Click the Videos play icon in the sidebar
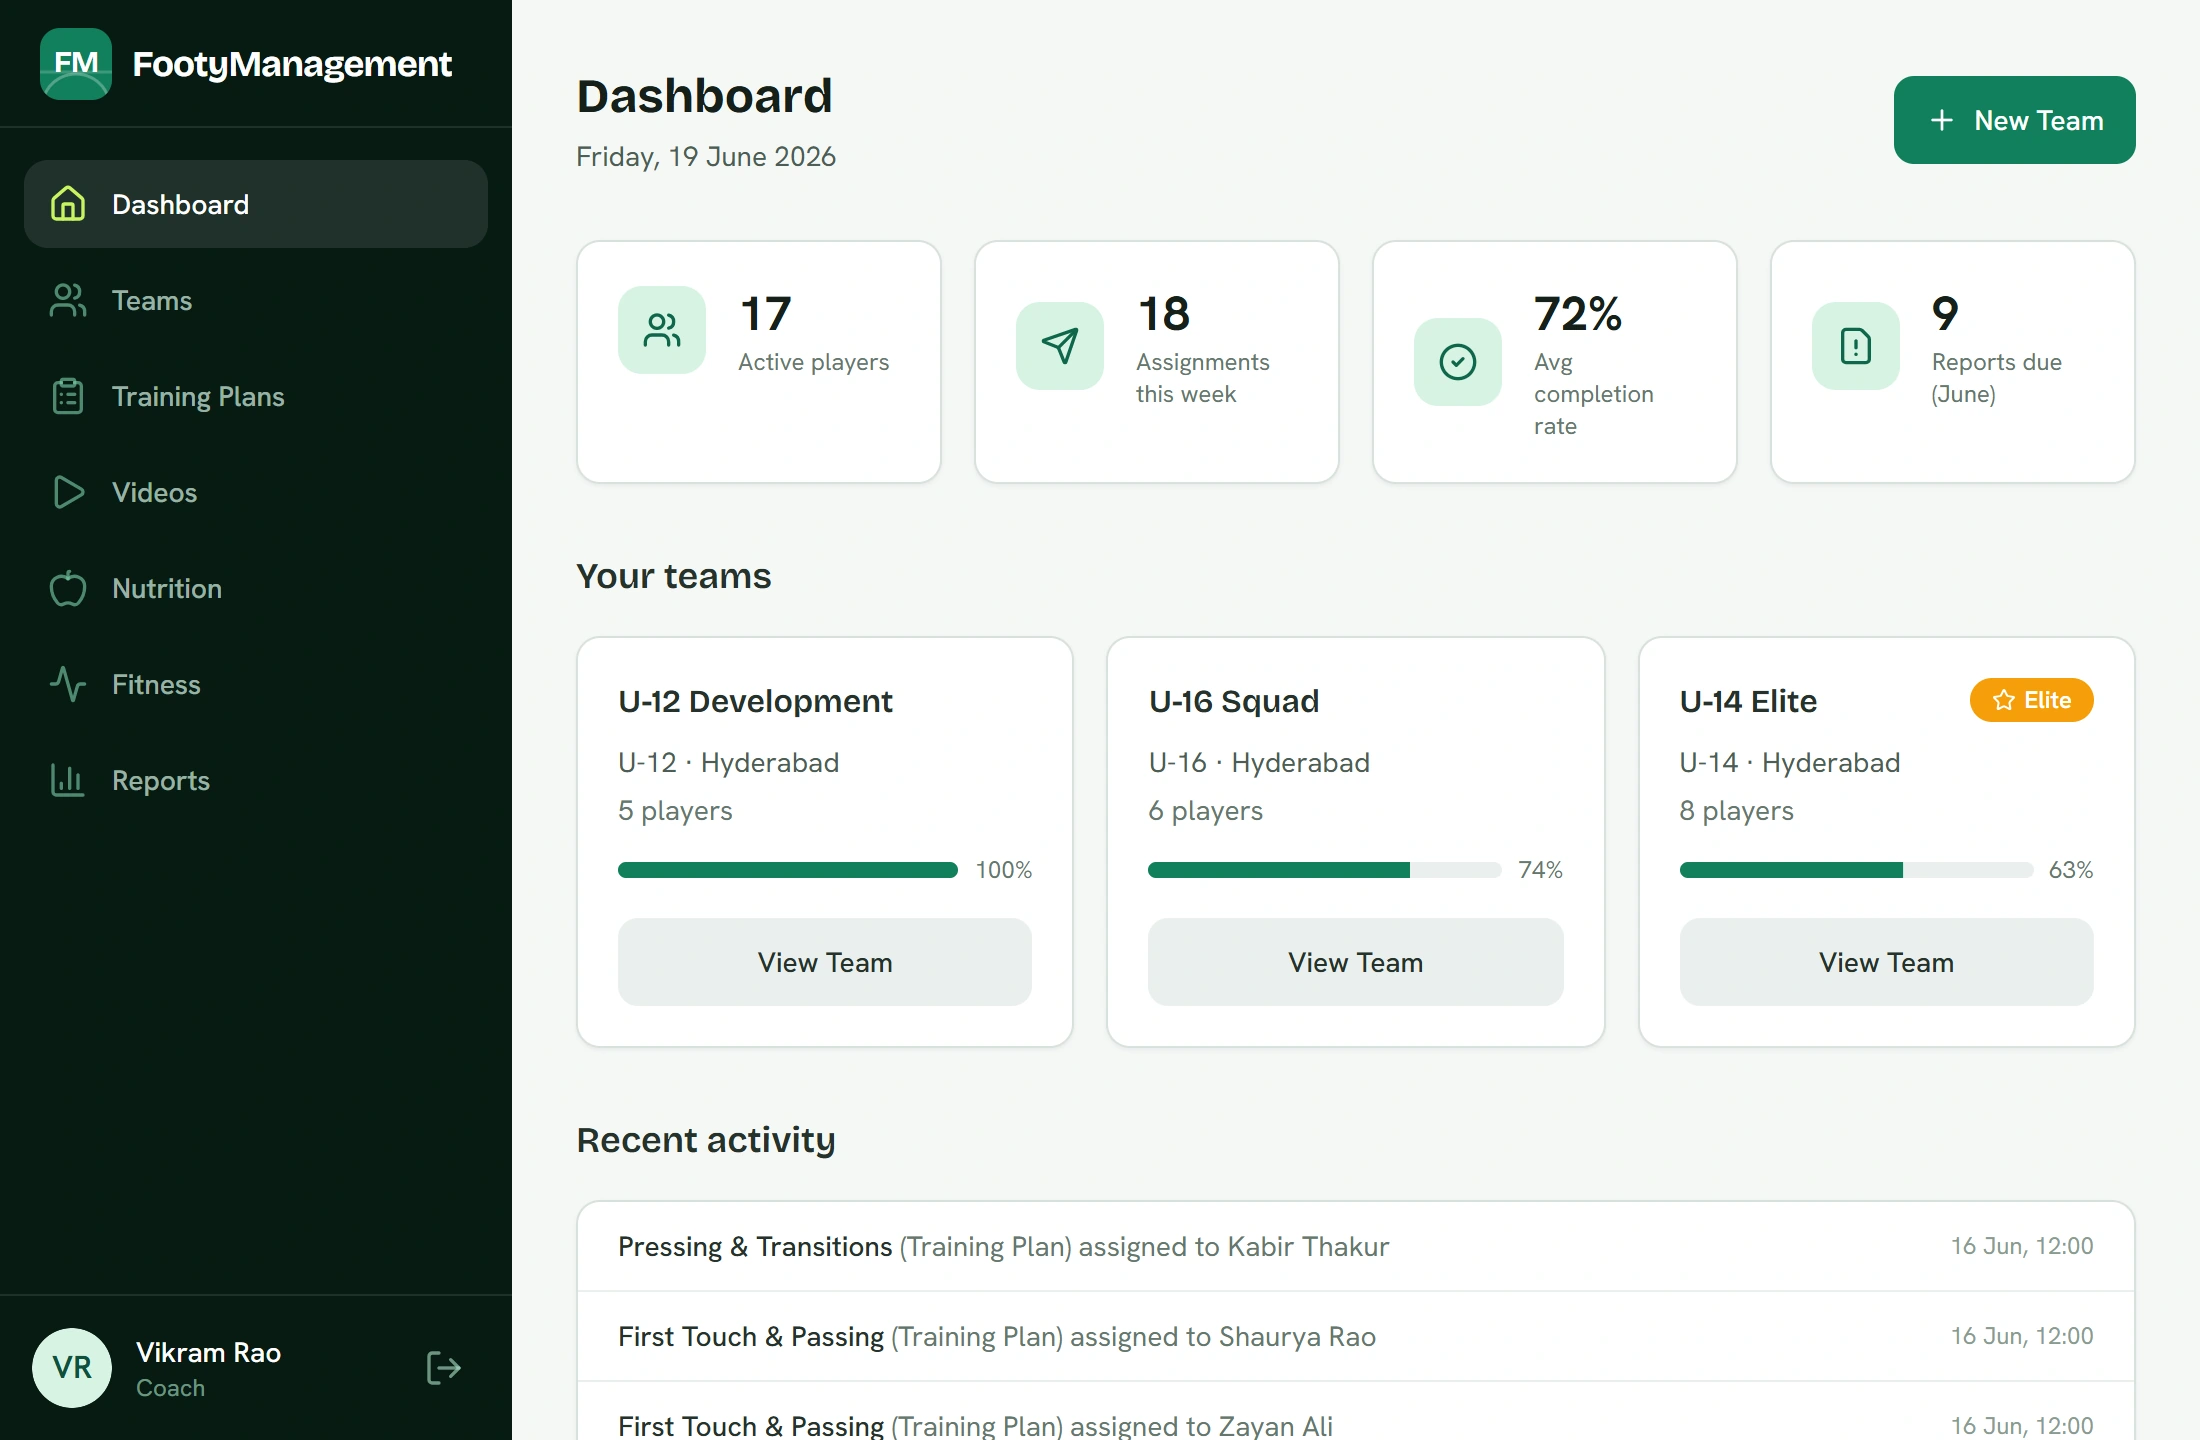2200x1440 pixels. point(68,492)
